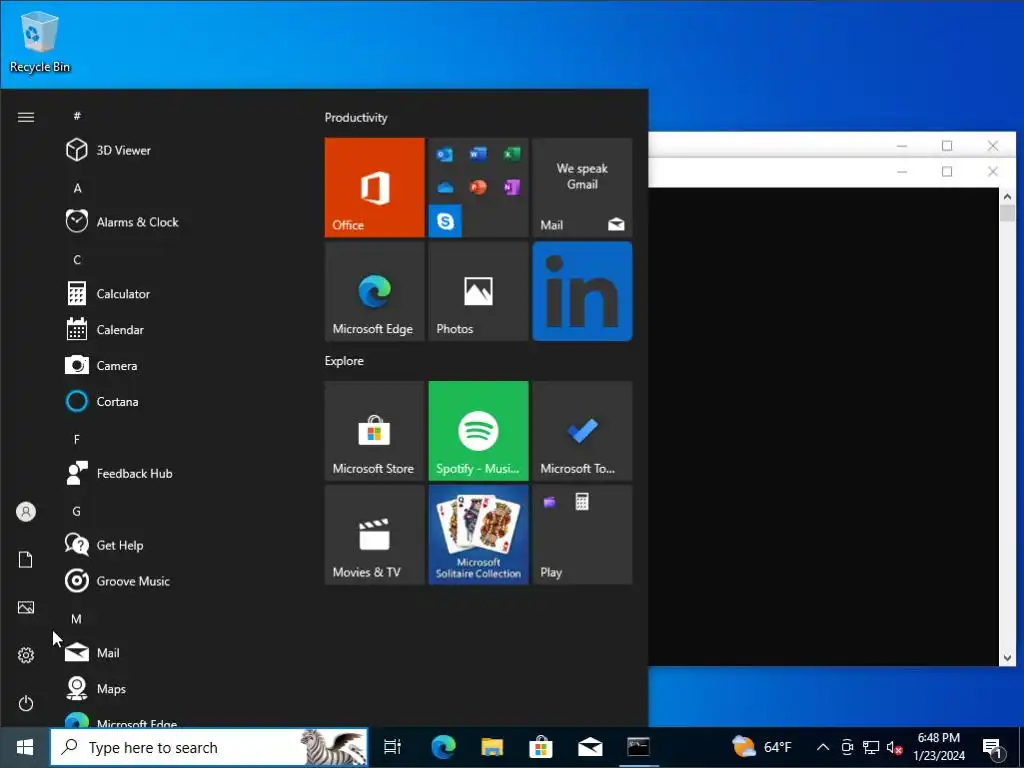This screenshot has width=1024, height=768.
Task: Open the LinkedIn tile
Action: (x=582, y=291)
